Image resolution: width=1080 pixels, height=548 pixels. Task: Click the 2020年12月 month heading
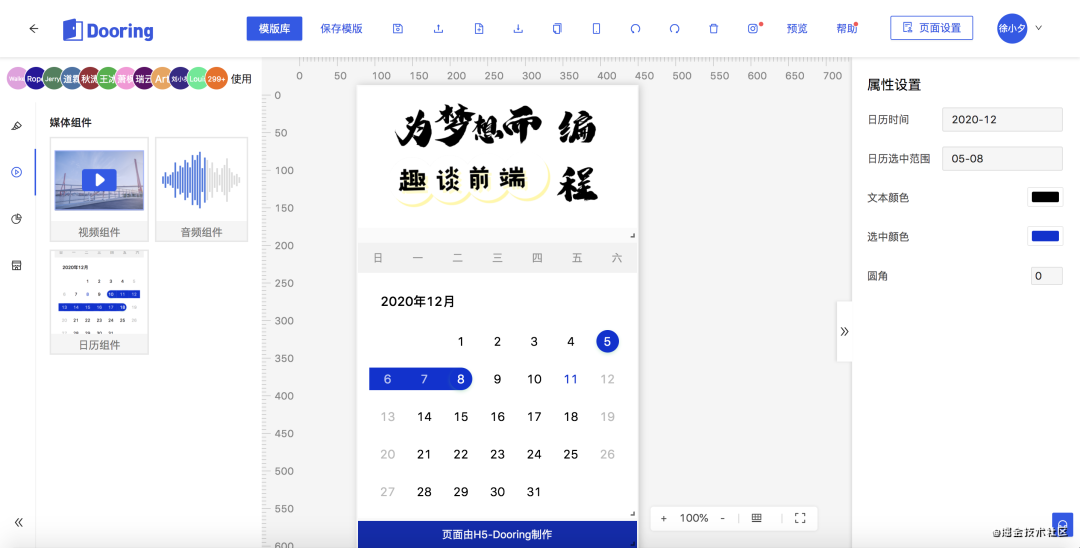(417, 302)
